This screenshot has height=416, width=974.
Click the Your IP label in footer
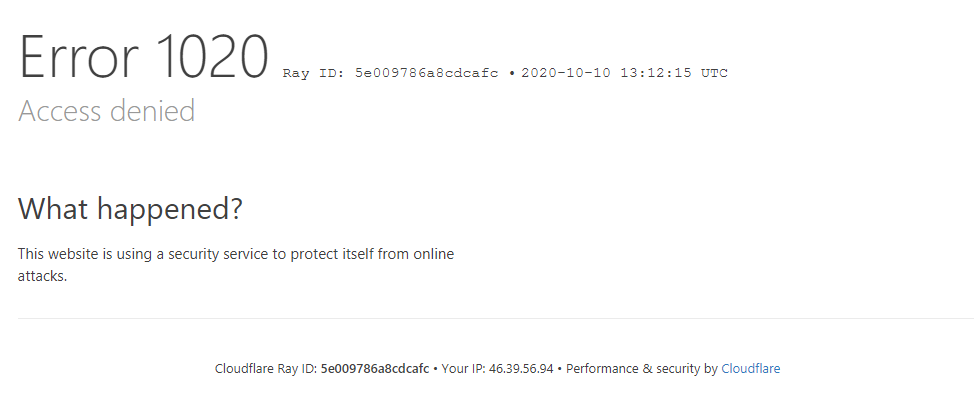click(463, 369)
